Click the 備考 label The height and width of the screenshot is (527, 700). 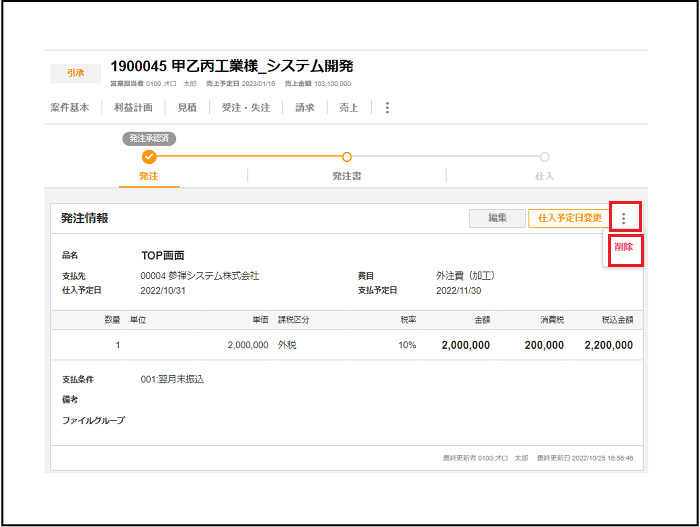pos(70,400)
